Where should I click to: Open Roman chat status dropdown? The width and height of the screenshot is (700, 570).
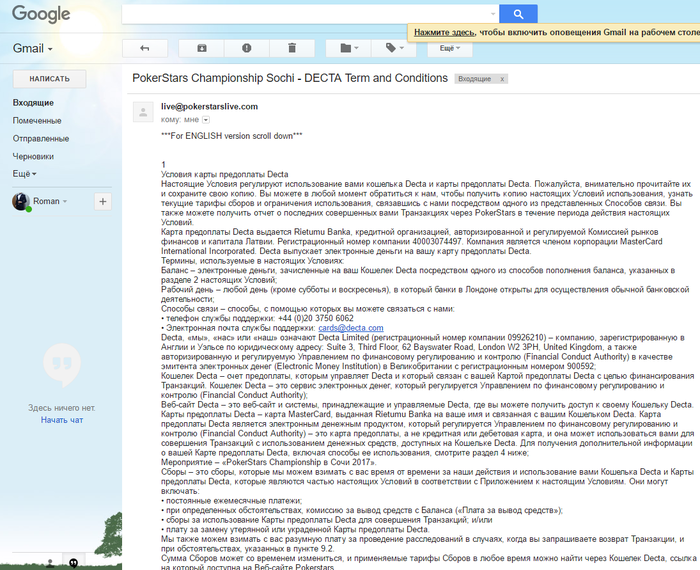point(65,201)
